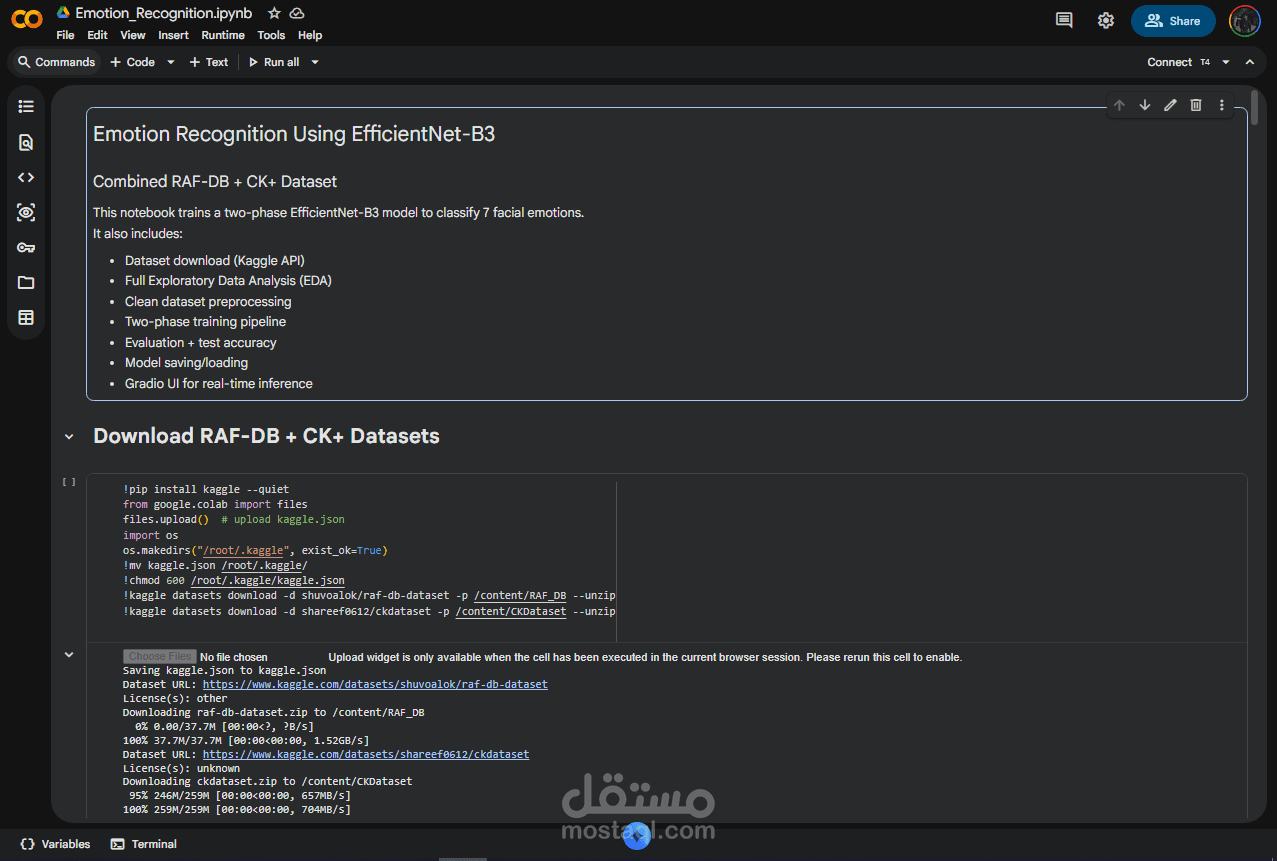Click the Combined RAF-DB + CK+ Dataset subheading
1277x861 pixels.
click(215, 181)
